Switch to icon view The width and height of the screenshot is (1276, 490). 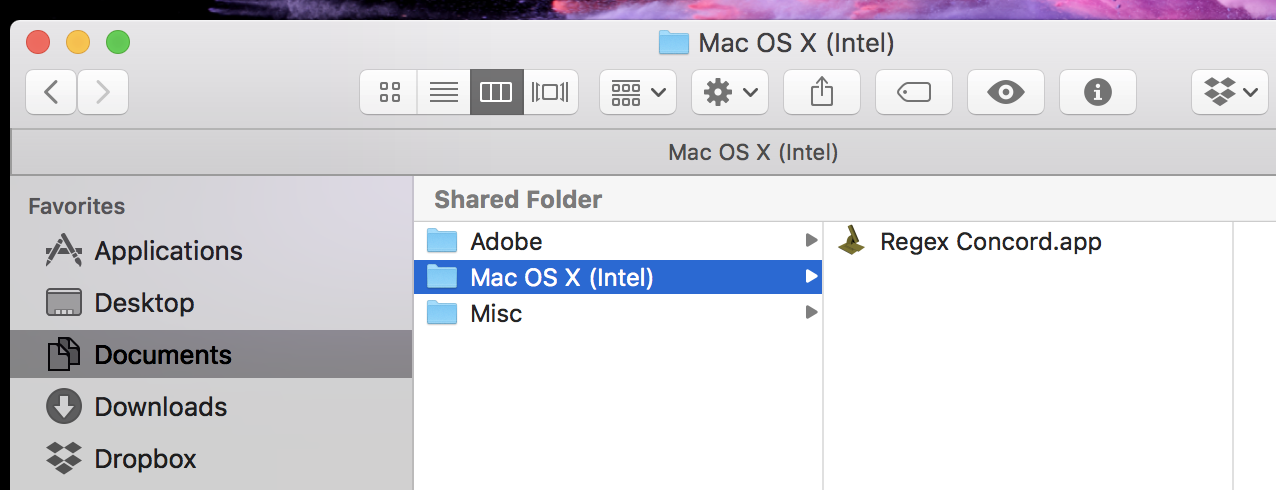click(390, 93)
